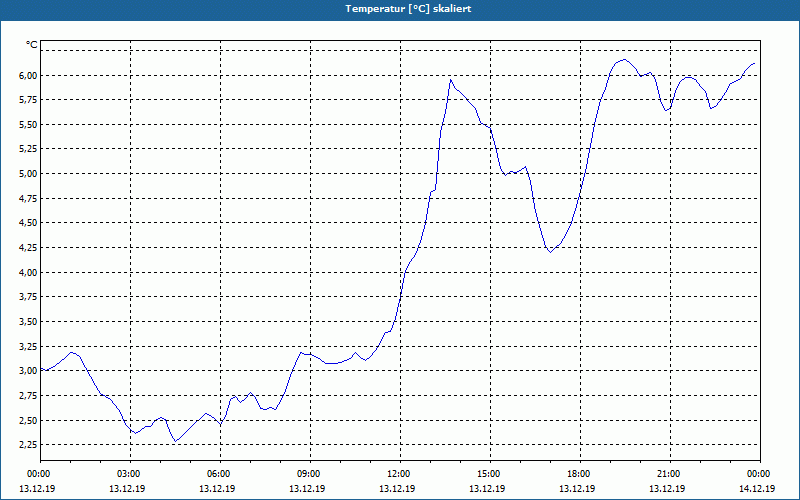Screen dimensions: 800x500
Task: Select the '21:00' time label
Action: click(669, 474)
